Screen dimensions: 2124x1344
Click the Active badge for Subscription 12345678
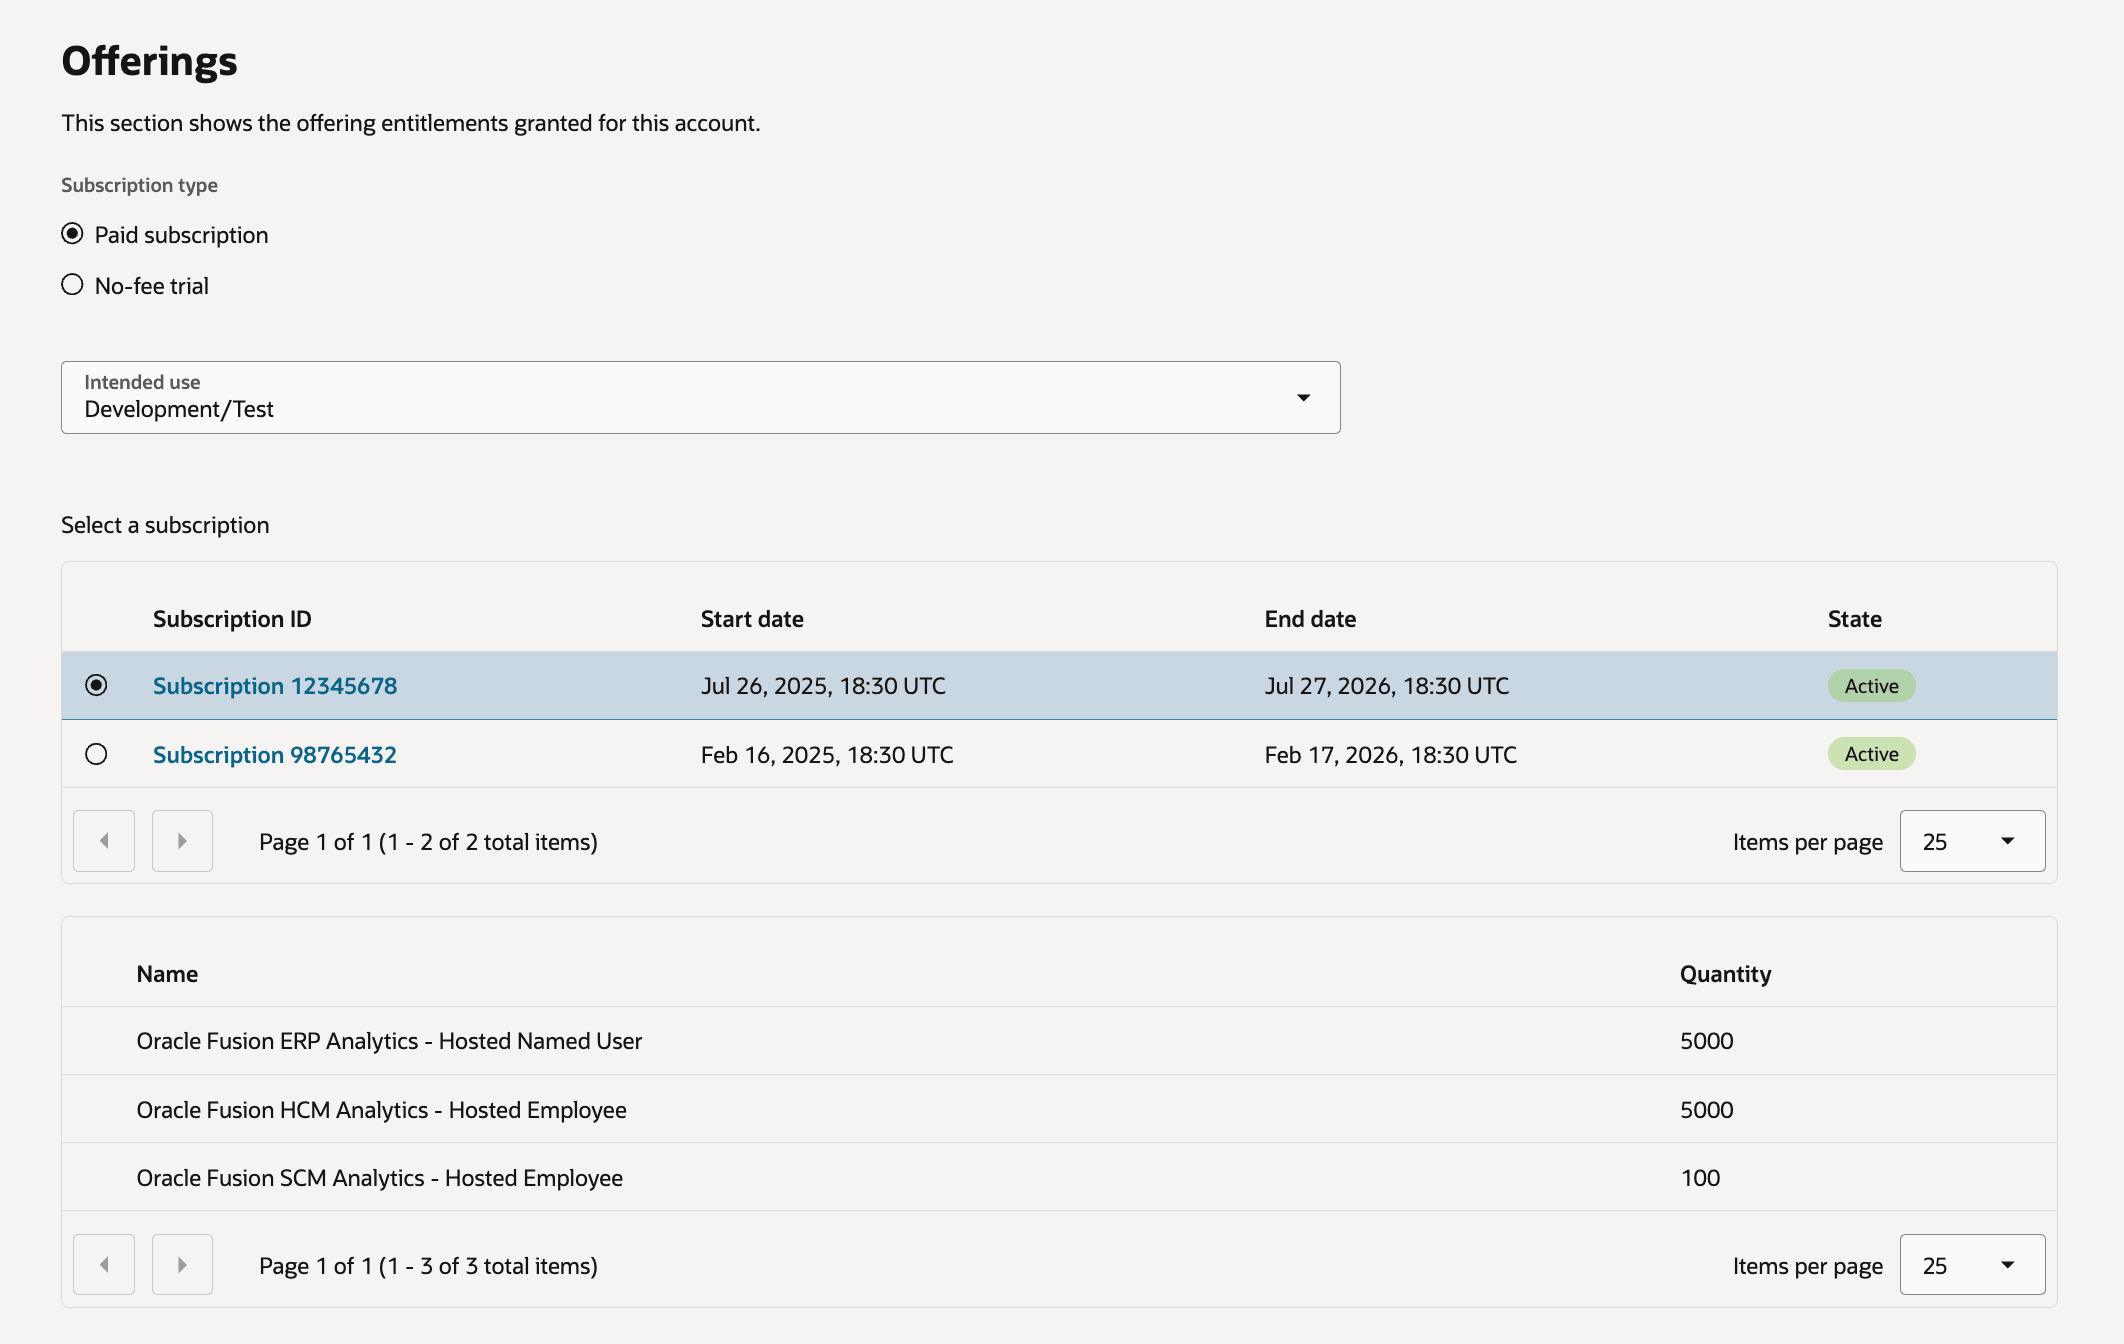pyautogui.click(x=1870, y=685)
